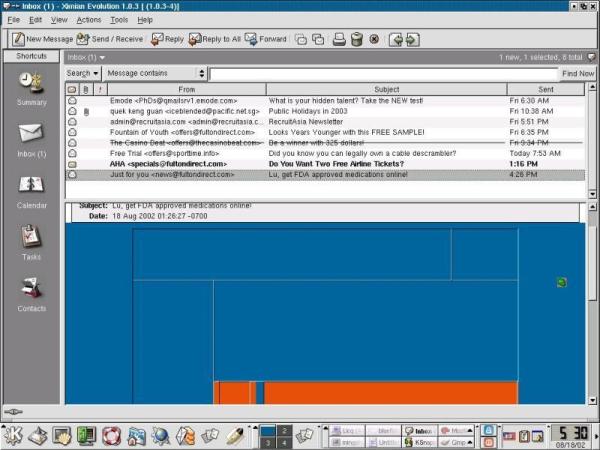
Task: Select the Public Holidays in 2003 message
Action: click(325, 111)
